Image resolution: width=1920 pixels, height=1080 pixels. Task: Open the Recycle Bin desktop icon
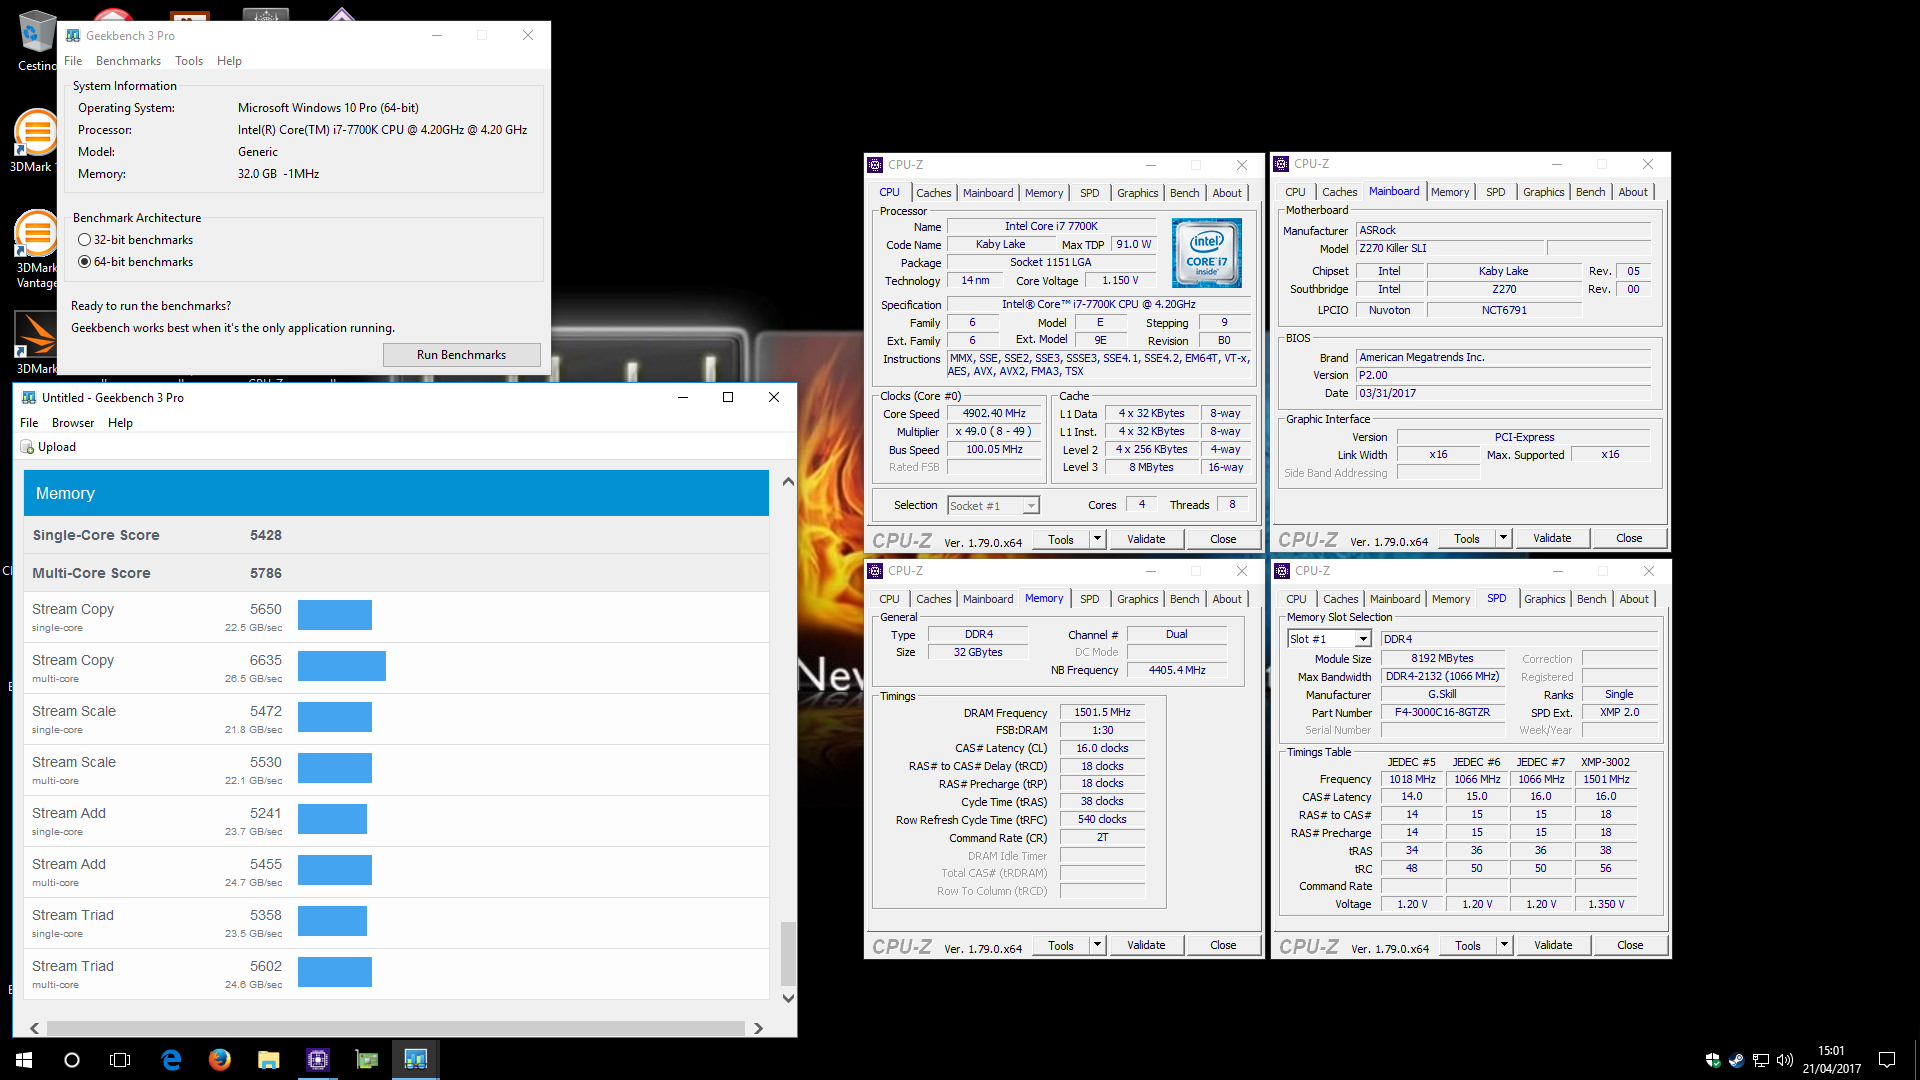(x=36, y=40)
